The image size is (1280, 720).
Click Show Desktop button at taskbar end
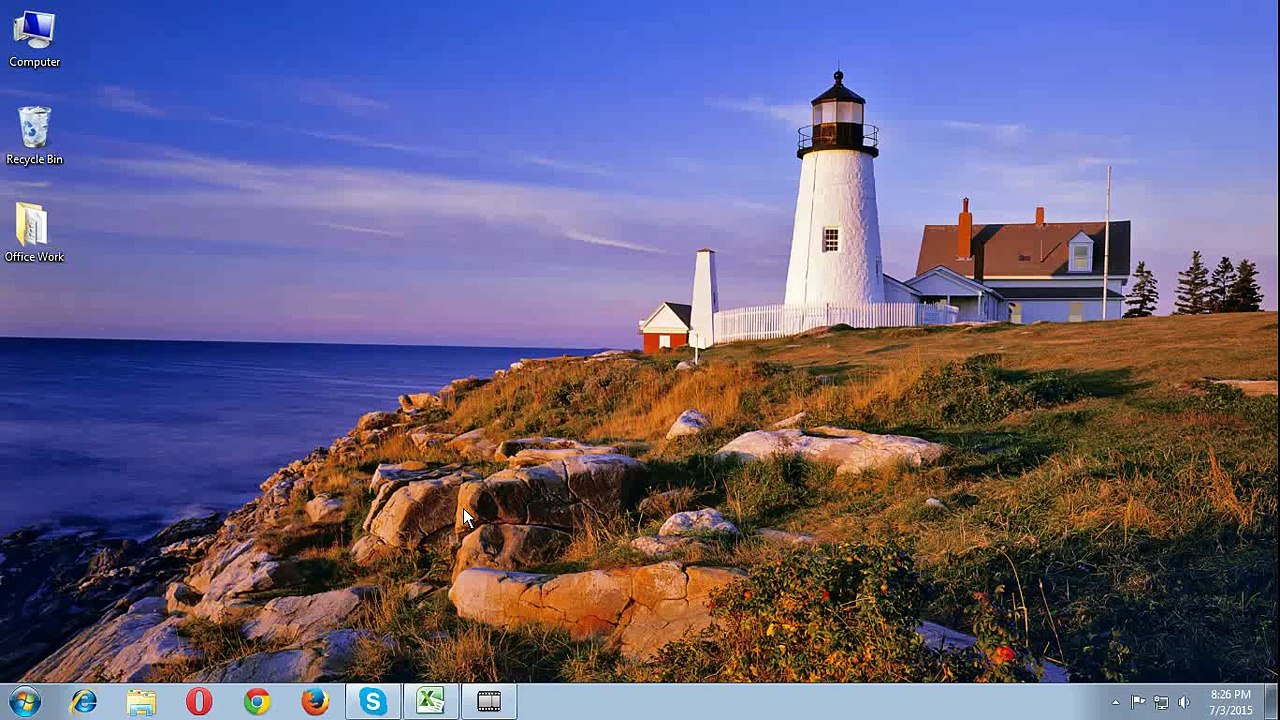click(1272, 702)
